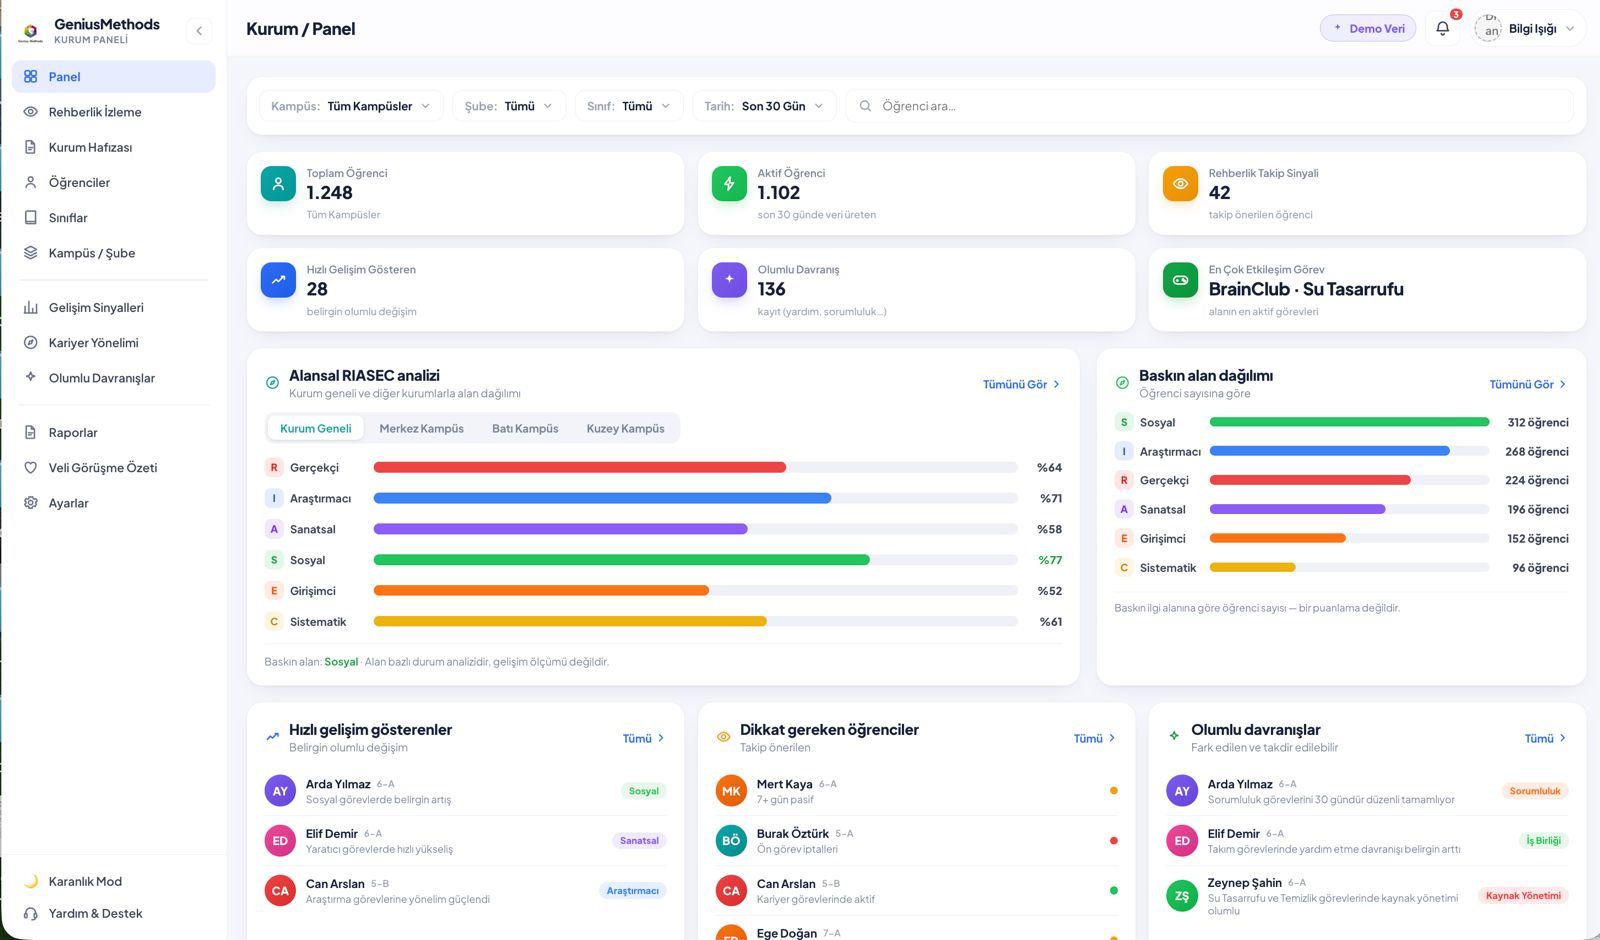This screenshot has width=1600, height=940.
Task: Open the Kampüs filter dropdown
Action: tap(351, 106)
